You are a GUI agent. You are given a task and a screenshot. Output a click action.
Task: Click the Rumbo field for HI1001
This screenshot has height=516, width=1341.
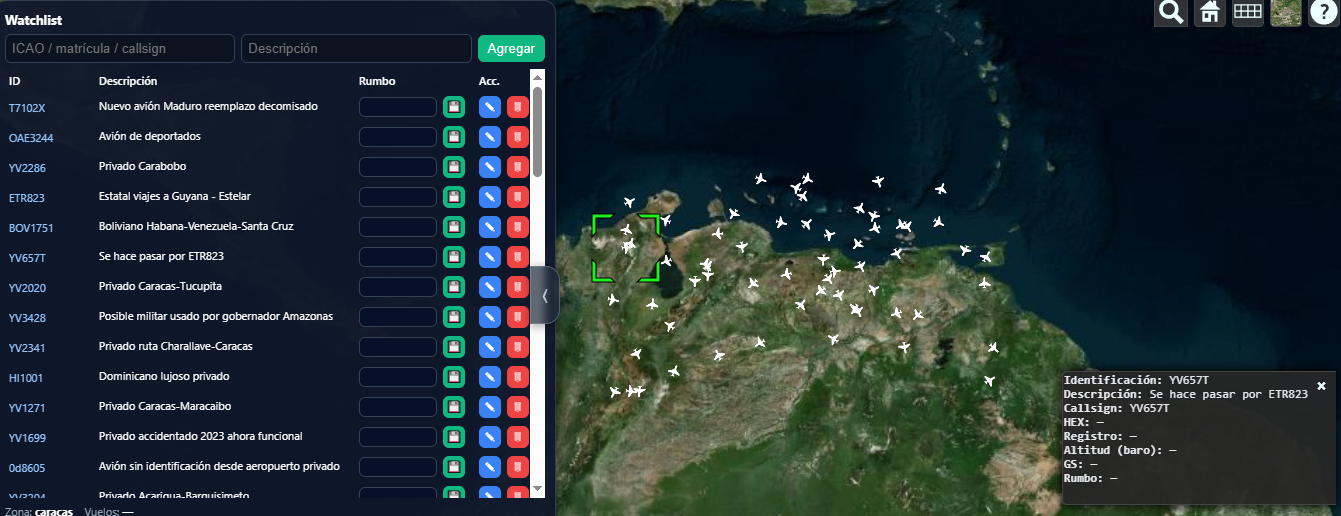[398, 377]
